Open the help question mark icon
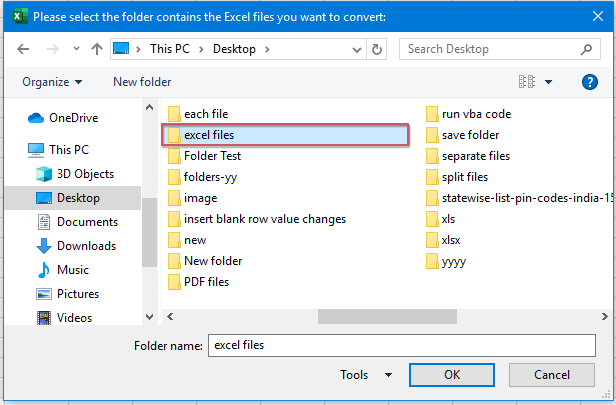Viewport: 616px width, 405px height. (590, 81)
